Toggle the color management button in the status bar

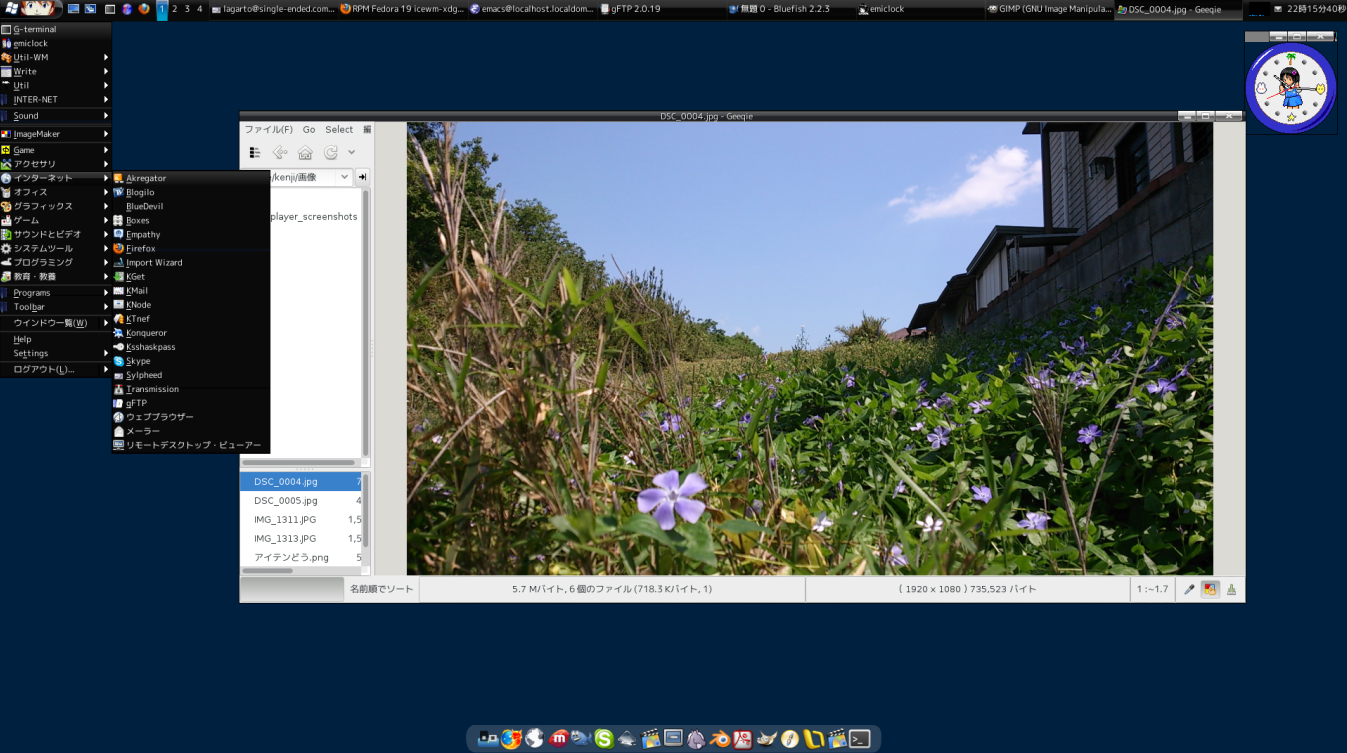coord(1210,589)
